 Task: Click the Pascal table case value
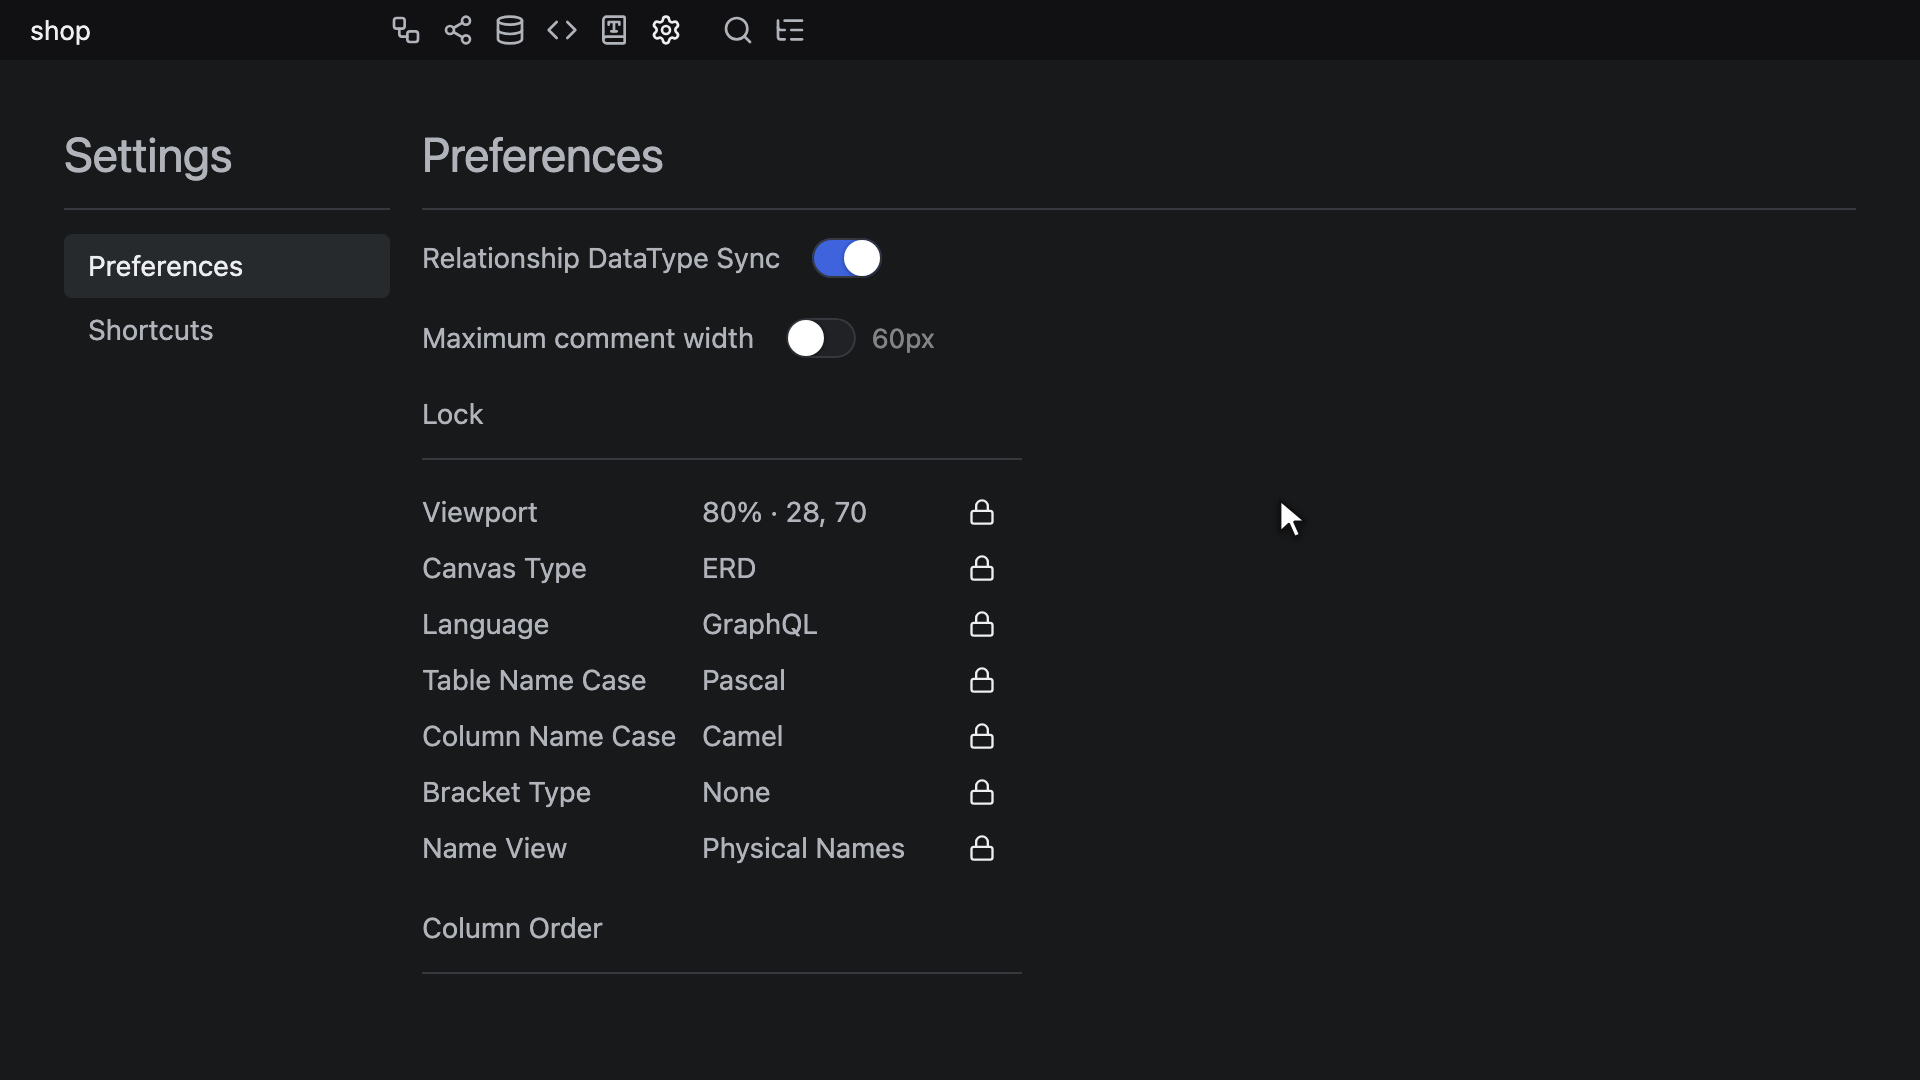[x=744, y=680]
